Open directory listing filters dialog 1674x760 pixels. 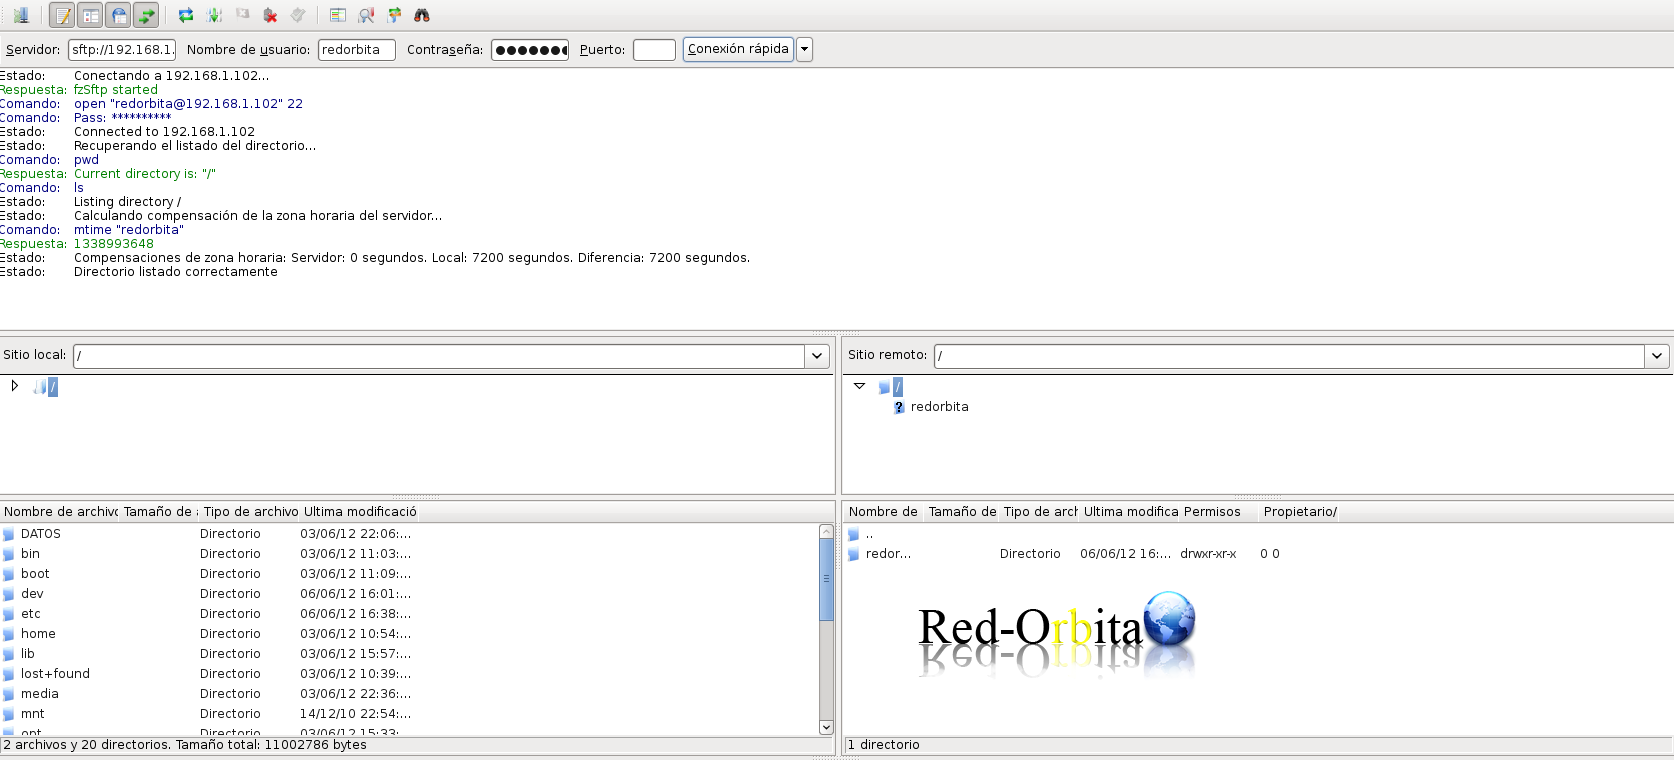point(338,15)
